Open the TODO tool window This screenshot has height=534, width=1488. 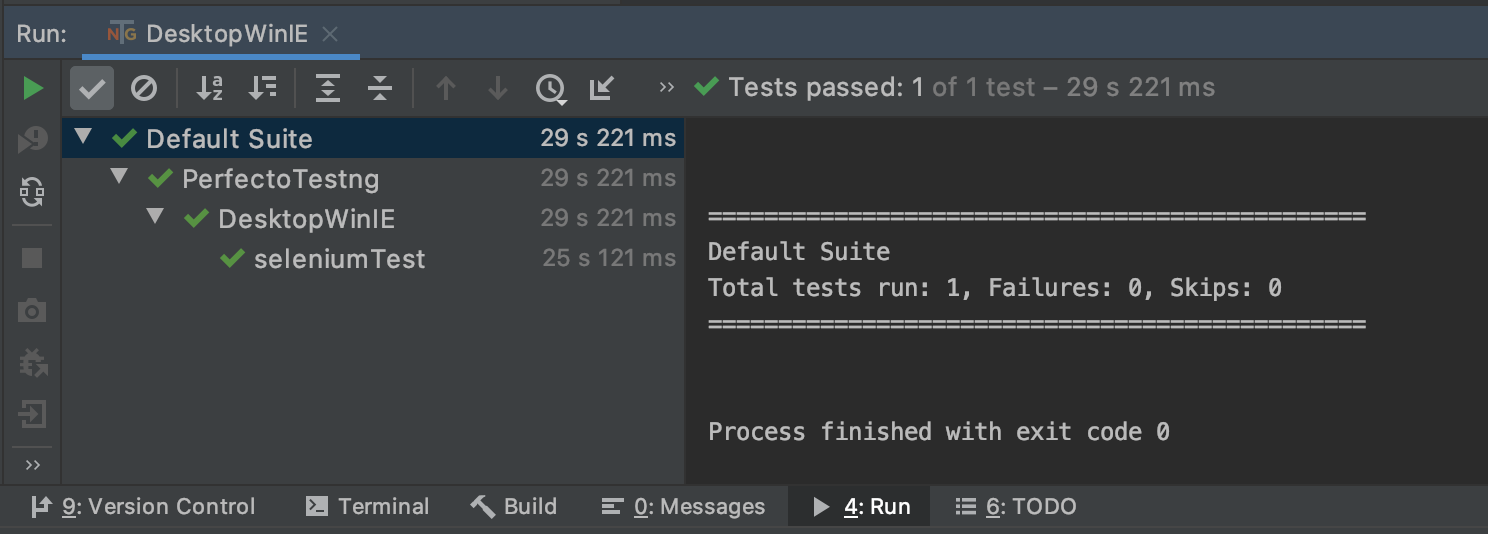[1016, 507]
